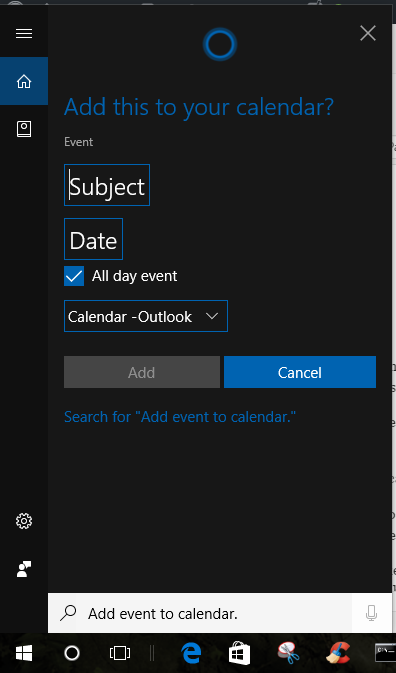This screenshot has height=673, width=396.
Task: Click the Cortana circle logo
Action: click(x=220, y=44)
